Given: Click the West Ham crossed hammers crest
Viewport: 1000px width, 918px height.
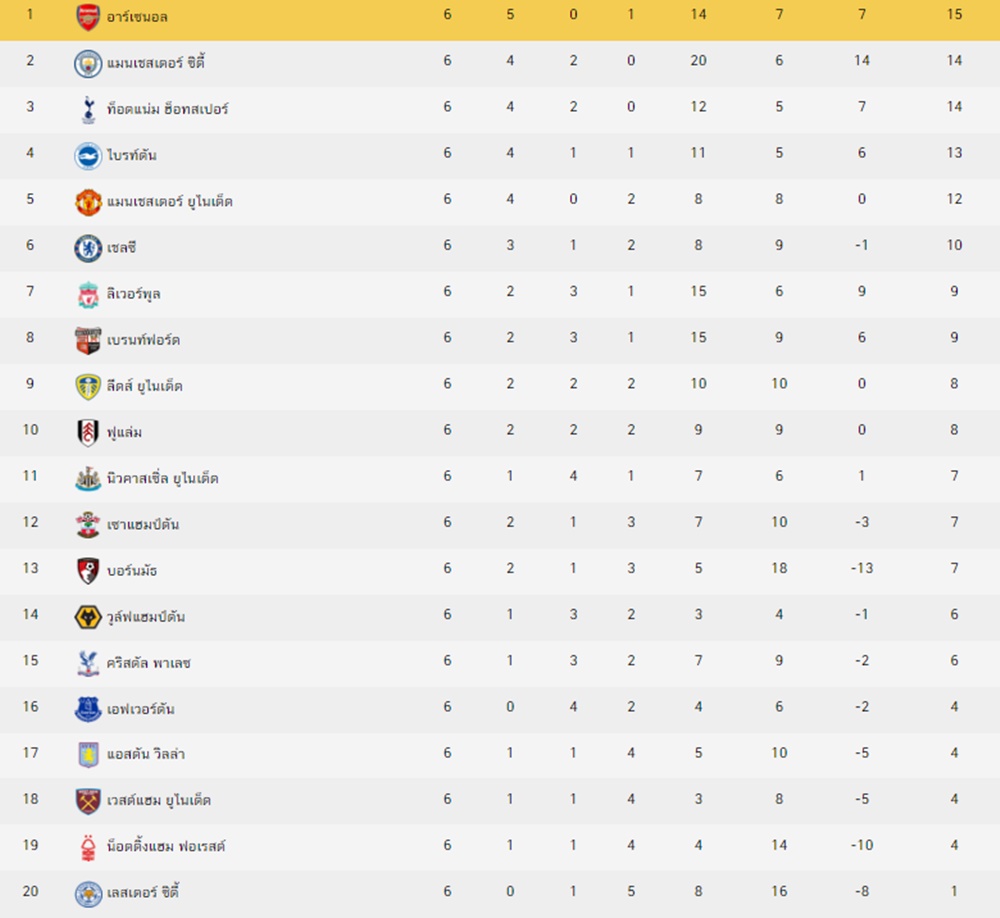Looking at the screenshot, I should tap(88, 801).
